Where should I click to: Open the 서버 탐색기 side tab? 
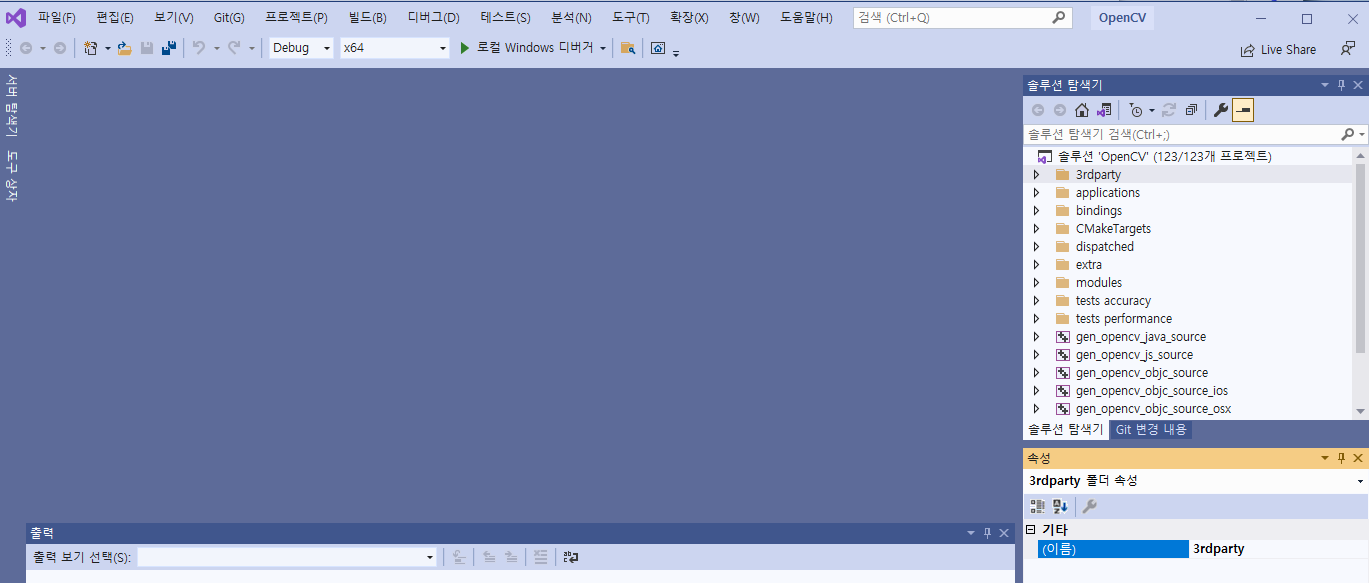point(12,106)
